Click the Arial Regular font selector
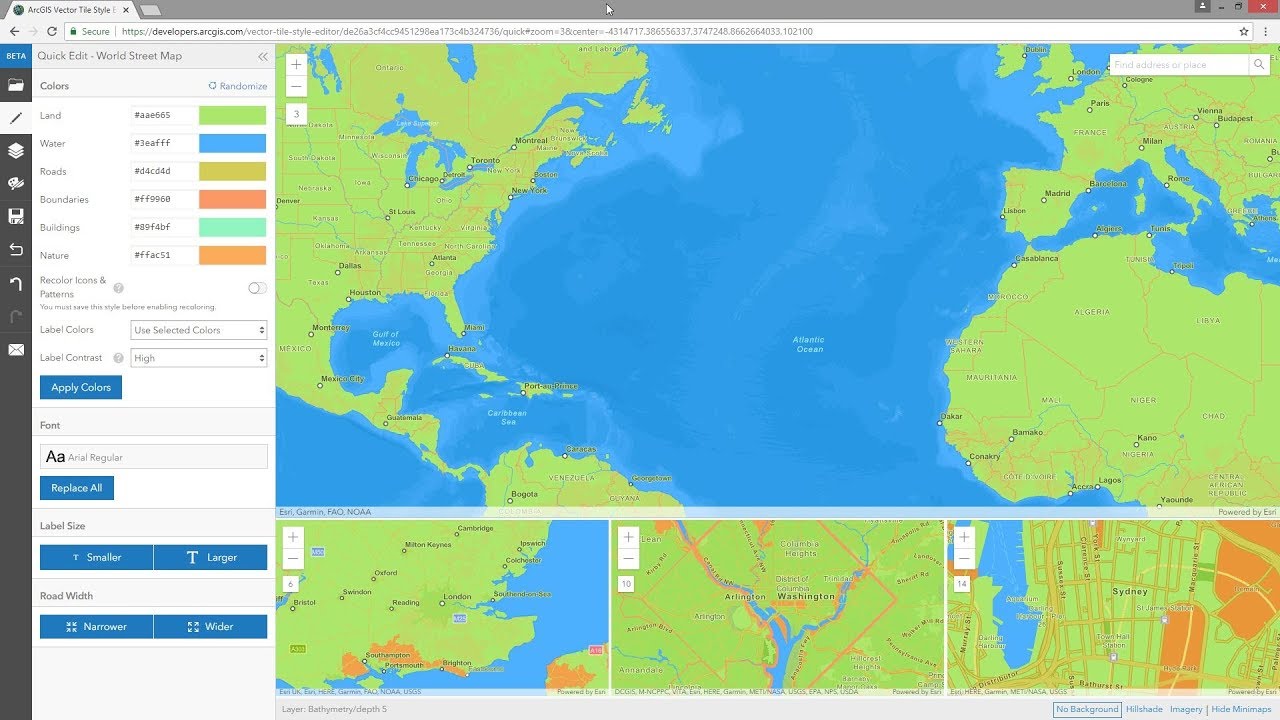Viewport: 1280px width, 720px height. click(154, 457)
